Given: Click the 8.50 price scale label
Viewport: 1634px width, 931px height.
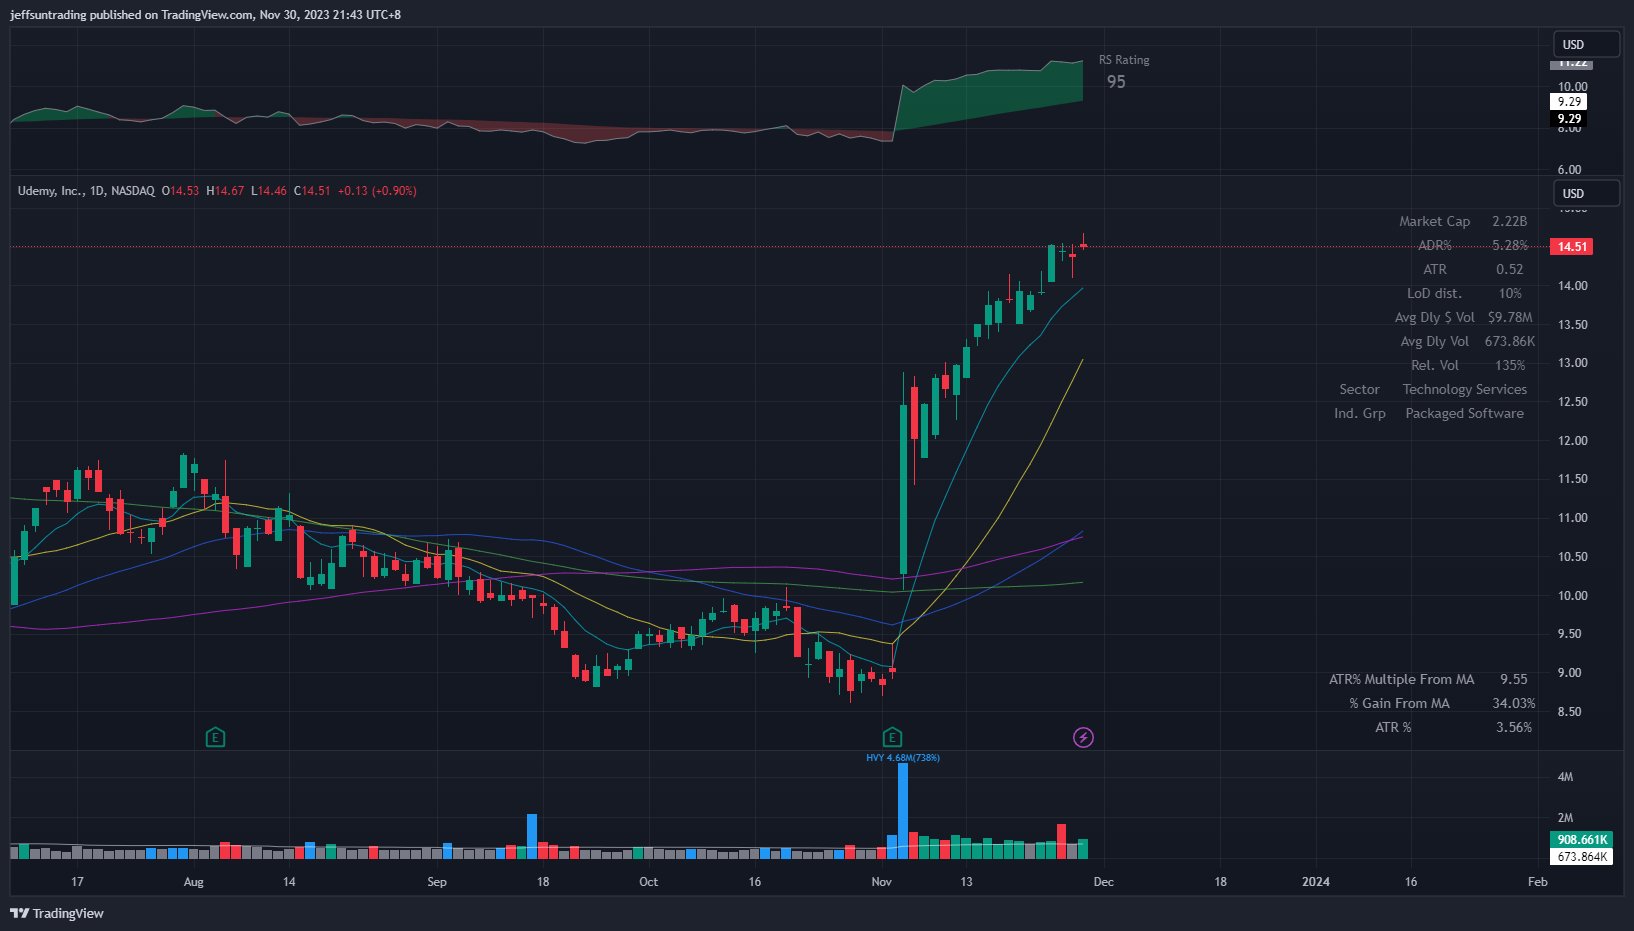Looking at the screenshot, I should point(1570,712).
